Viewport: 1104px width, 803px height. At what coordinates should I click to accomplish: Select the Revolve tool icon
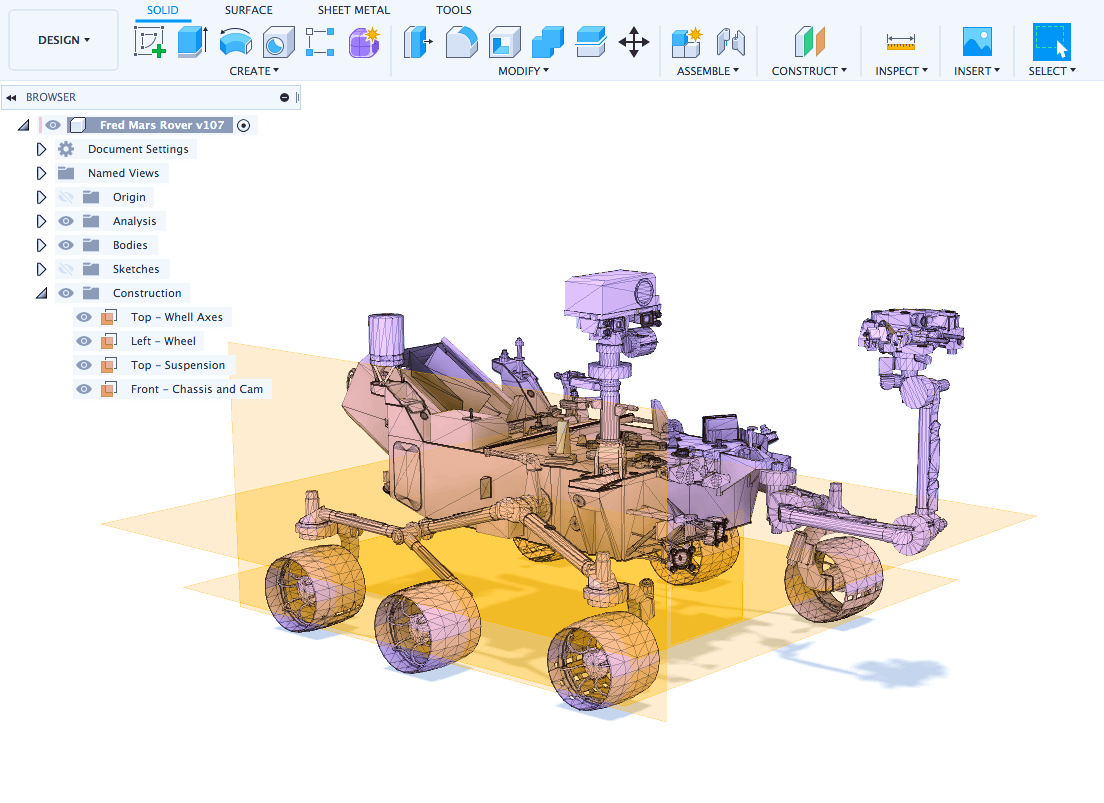pos(236,42)
